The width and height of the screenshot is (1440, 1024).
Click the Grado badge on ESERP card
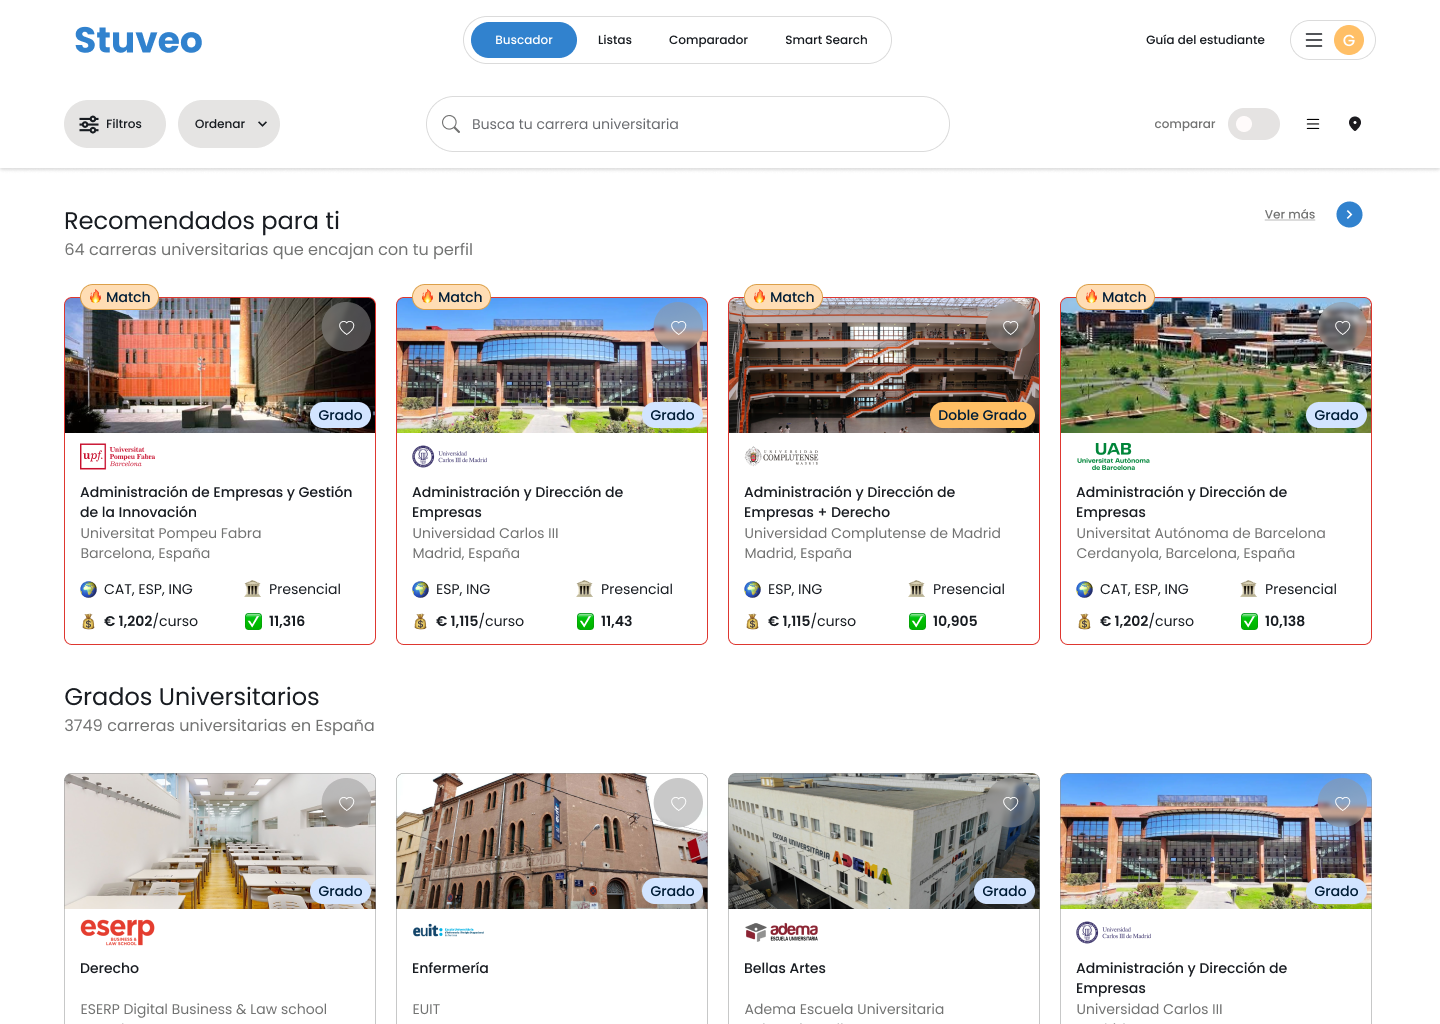pyautogui.click(x=340, y=891)
